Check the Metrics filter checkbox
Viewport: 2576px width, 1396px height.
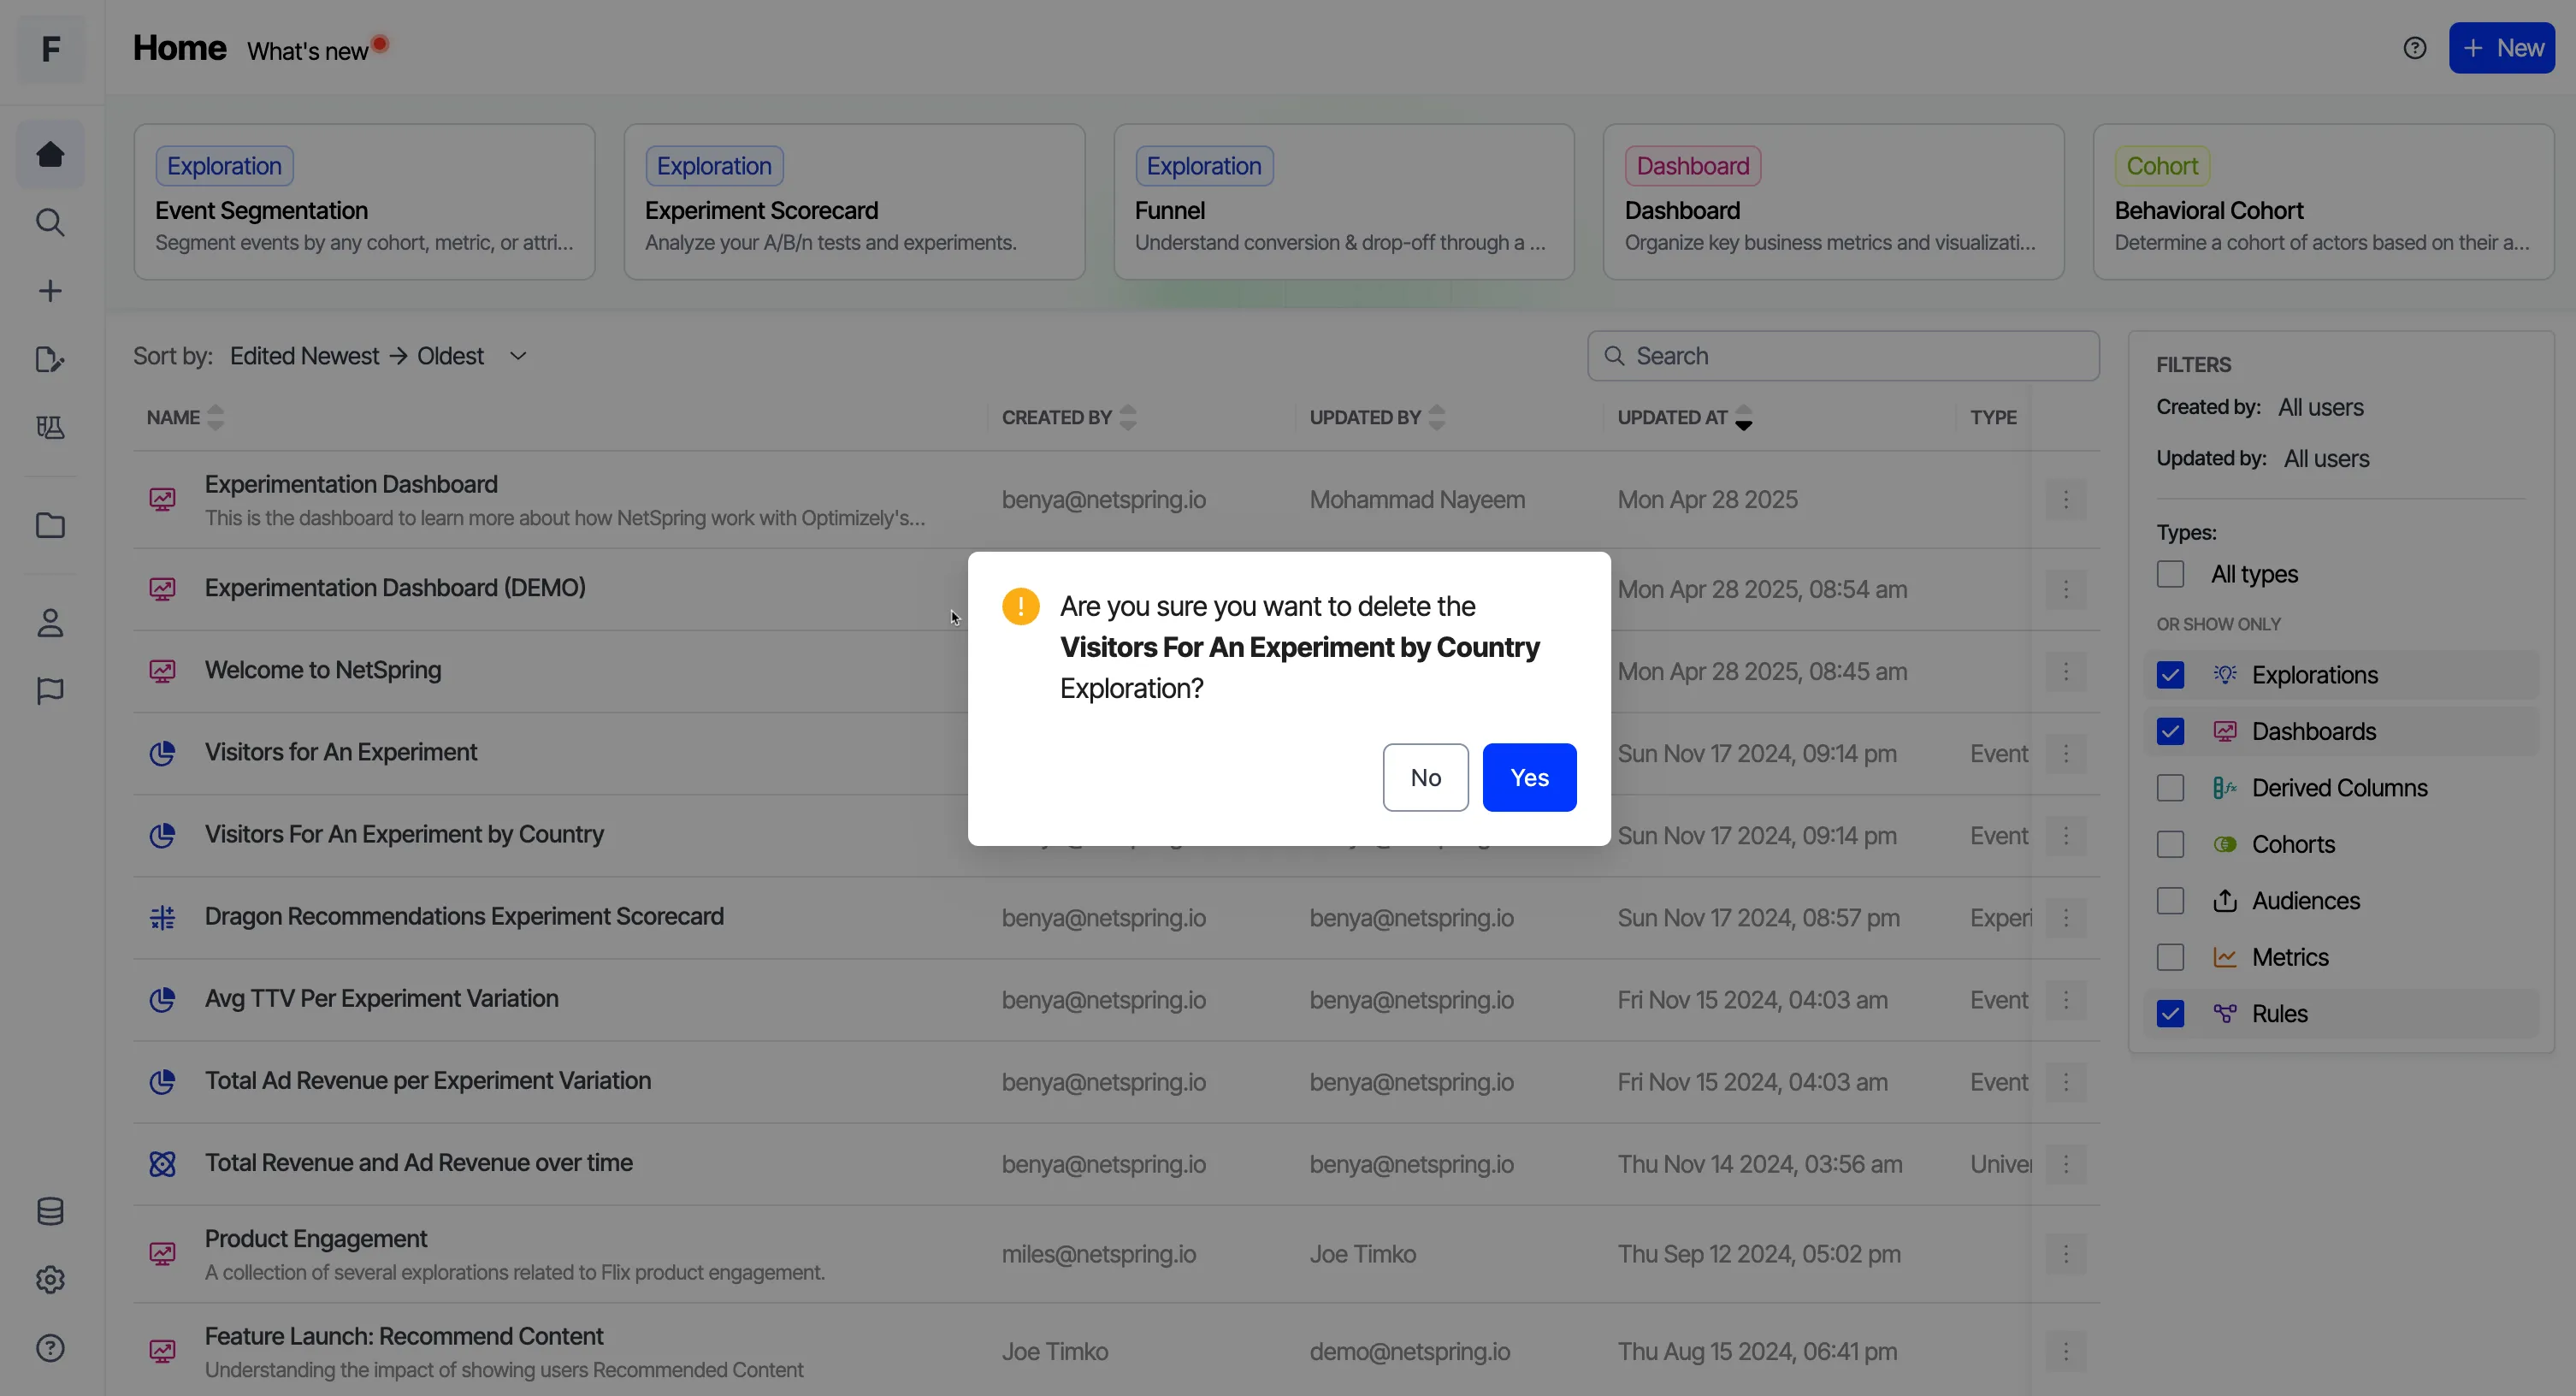pos(2170,957)
